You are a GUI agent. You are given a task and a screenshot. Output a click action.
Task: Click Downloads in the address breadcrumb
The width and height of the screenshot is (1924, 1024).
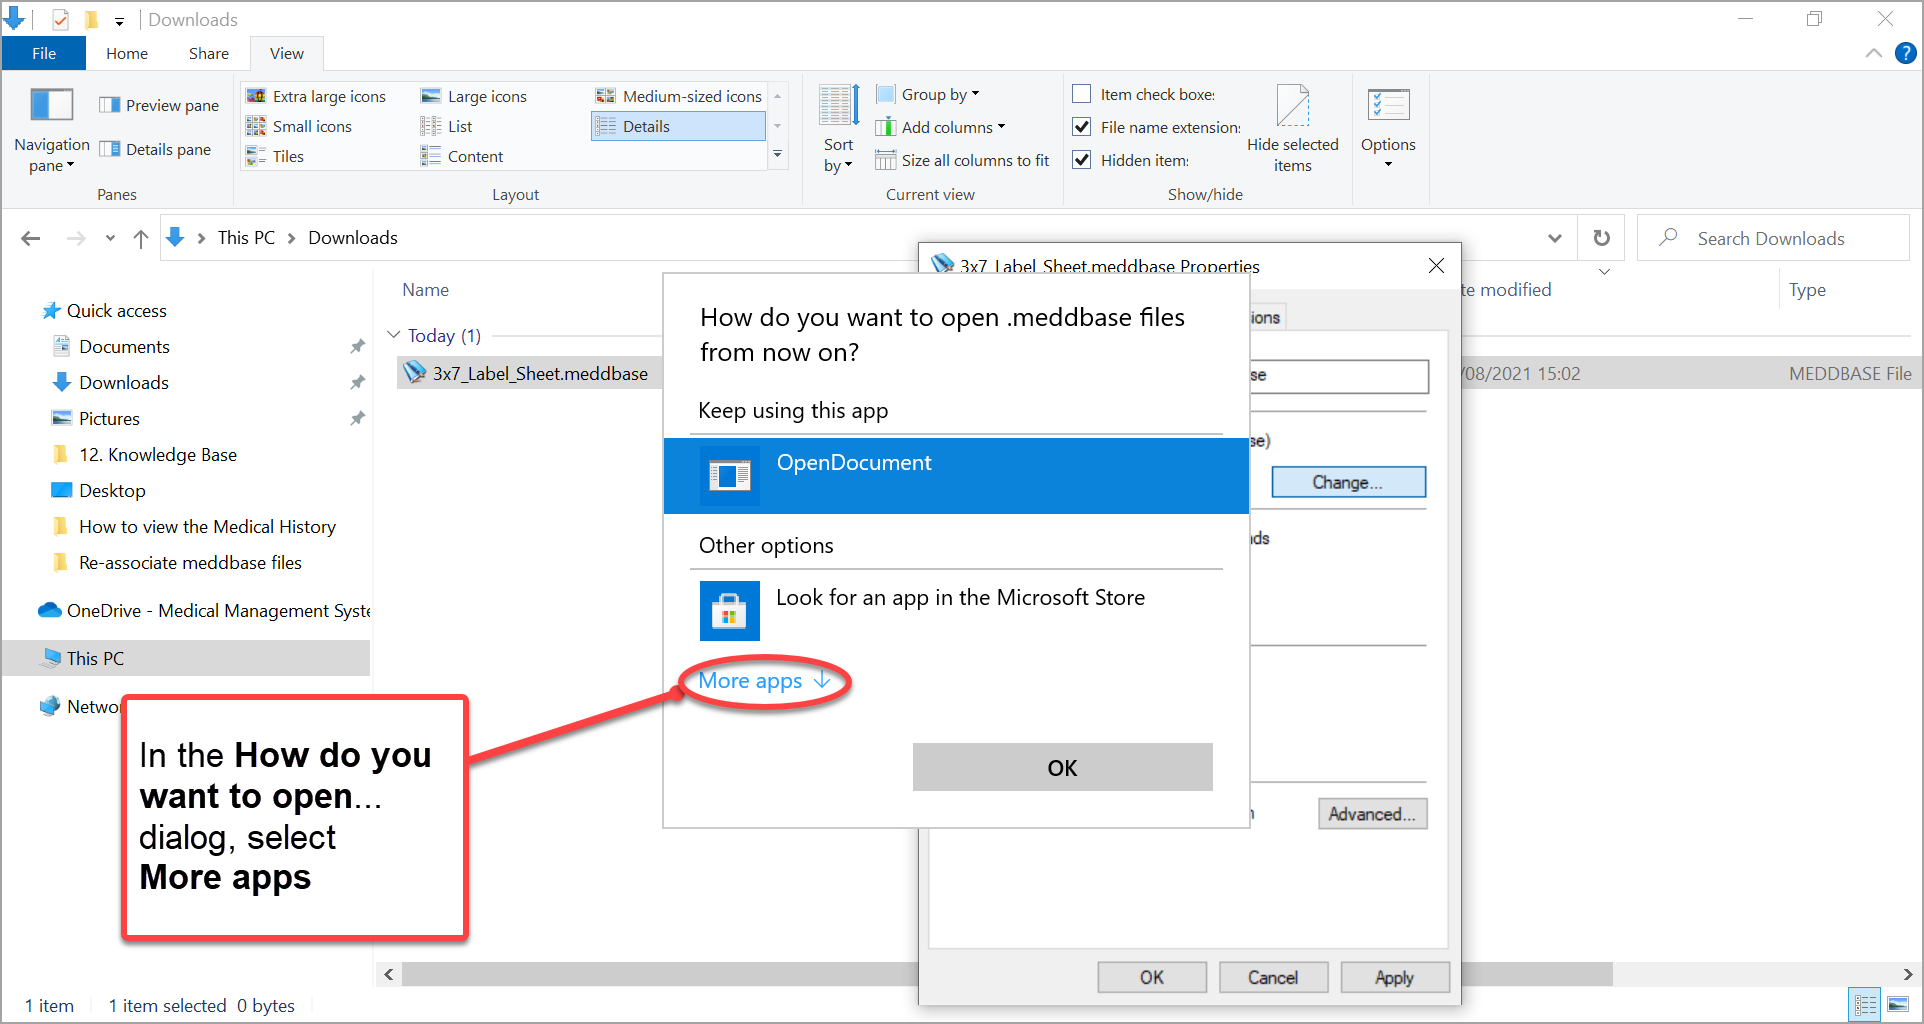(353, 238)
